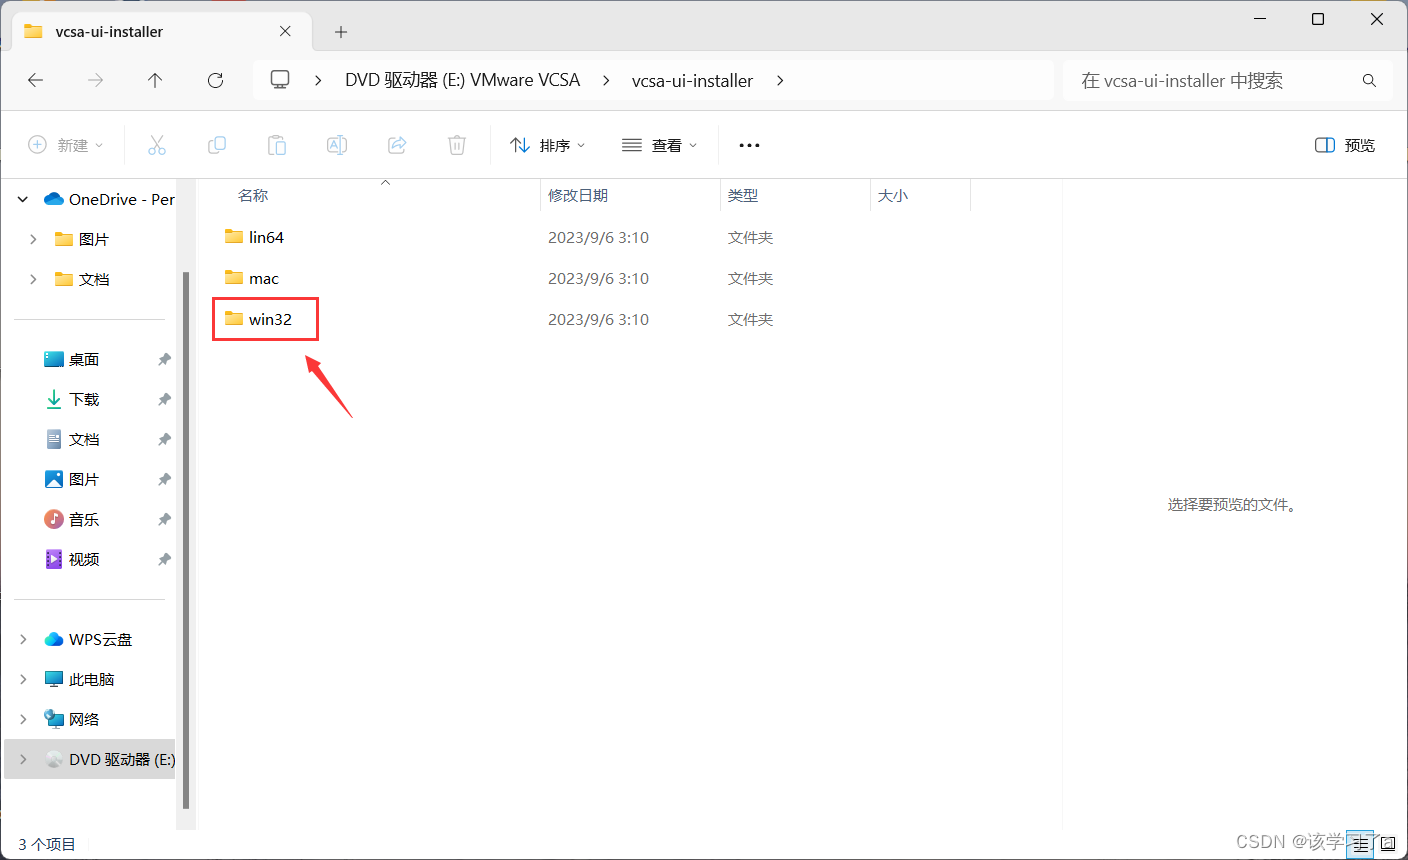The height and width of the screenshot is (860, 1408).
Task: Sort by 大小 column header
Action: pyautogui.click(x=893, y=196)
